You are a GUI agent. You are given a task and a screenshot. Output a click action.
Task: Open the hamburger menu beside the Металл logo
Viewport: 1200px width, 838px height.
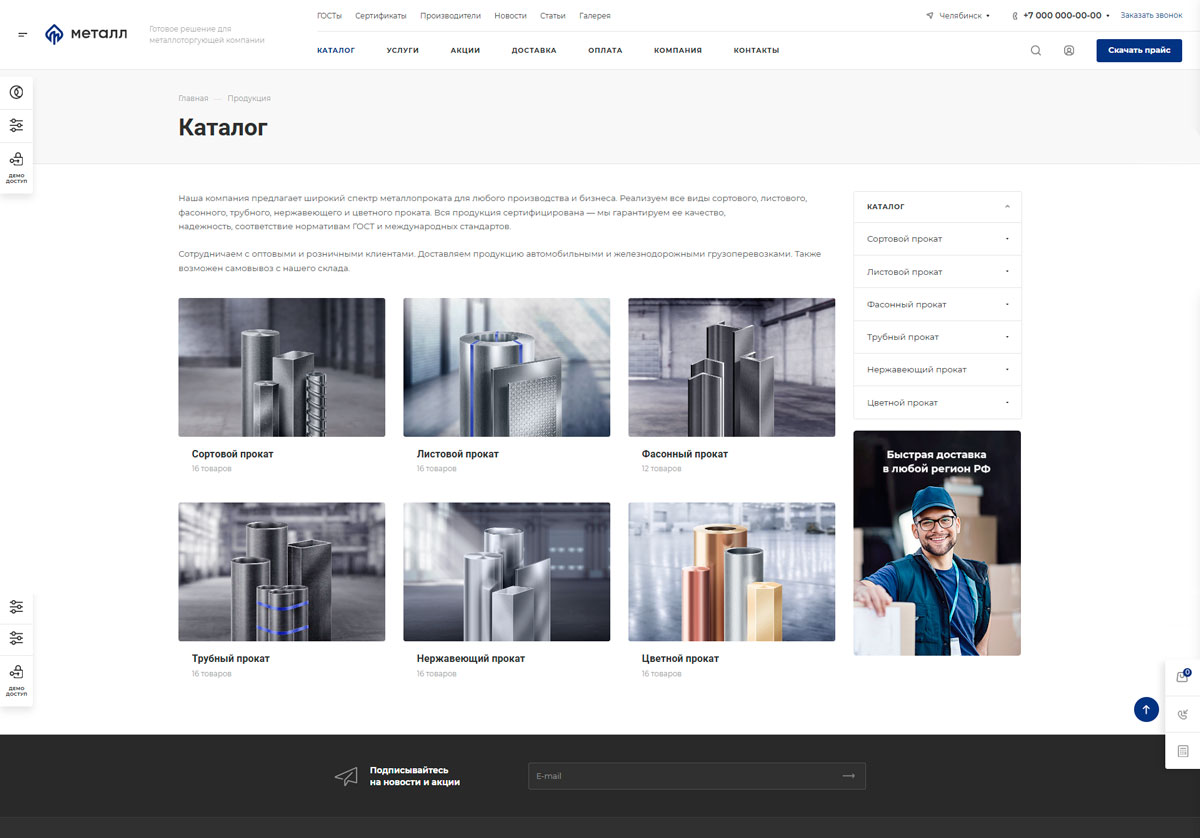23,35
